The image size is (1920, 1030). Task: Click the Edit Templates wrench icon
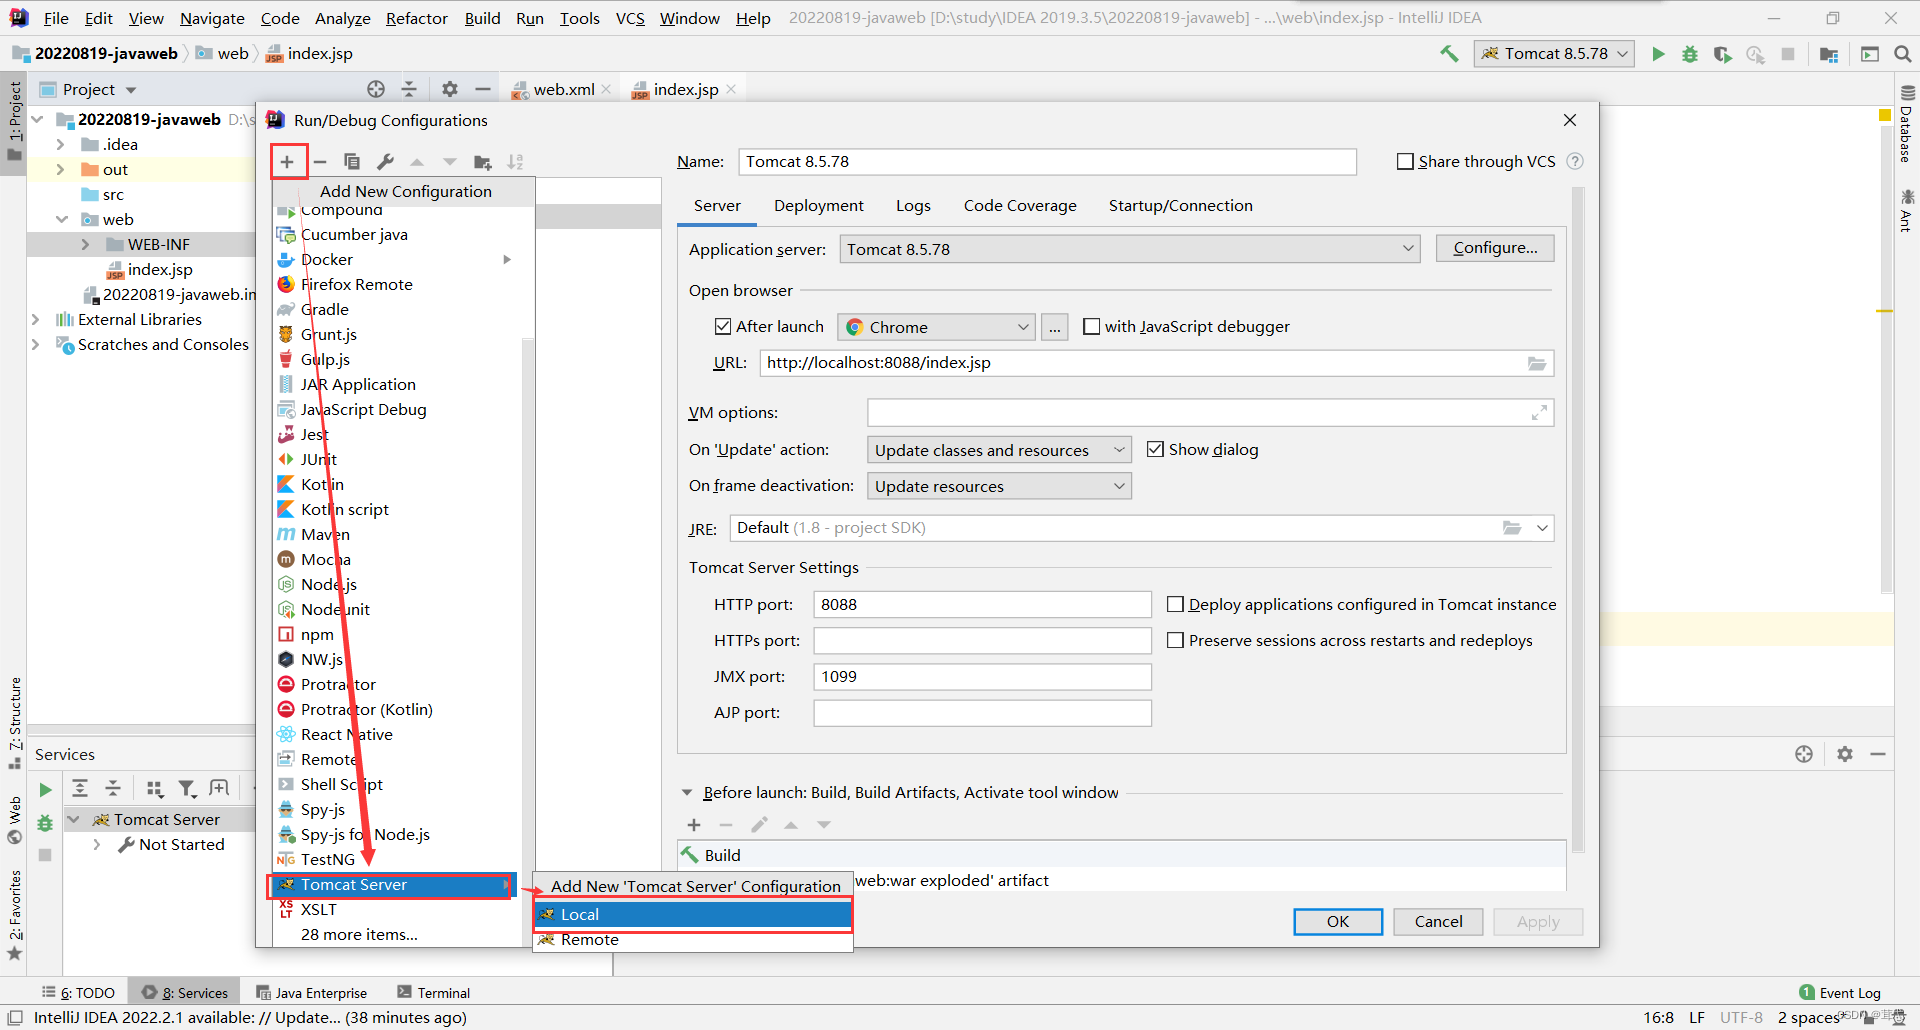385,161
